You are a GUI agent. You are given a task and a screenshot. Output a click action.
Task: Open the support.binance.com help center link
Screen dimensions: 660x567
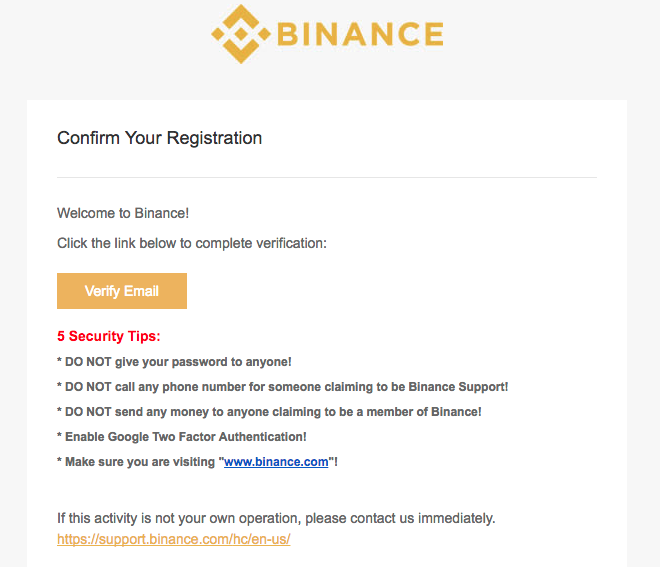click(174, 539)
